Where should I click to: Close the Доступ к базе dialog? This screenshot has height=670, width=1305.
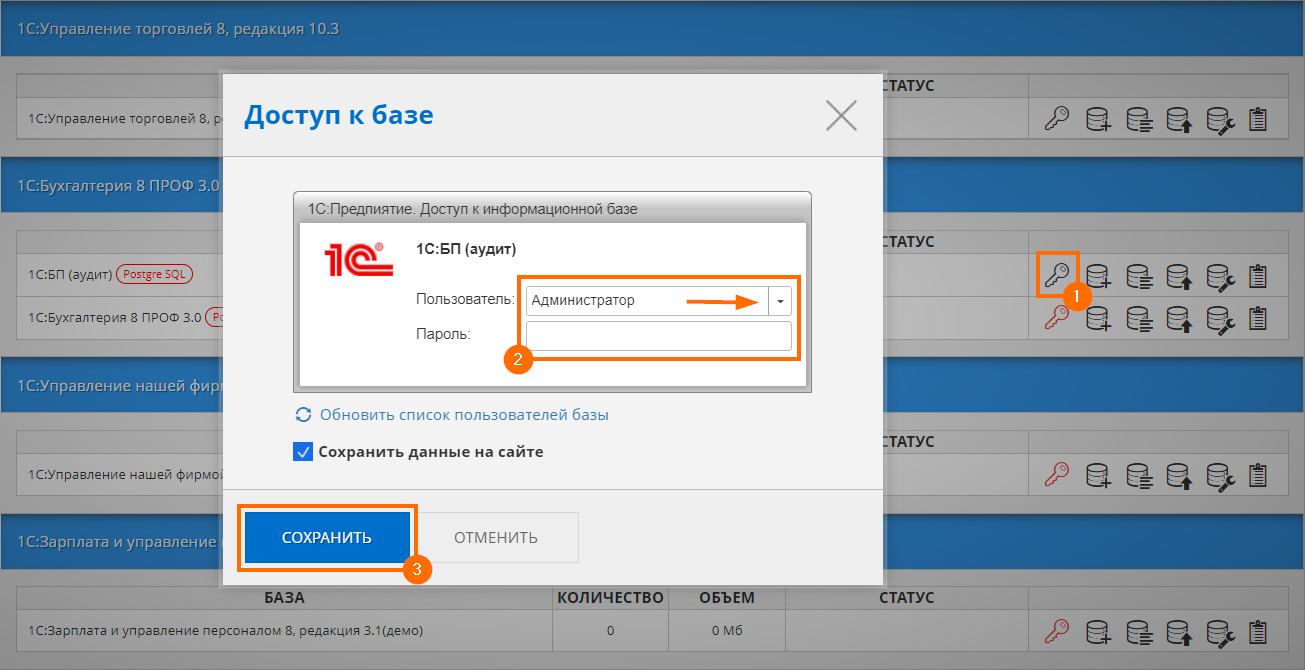click(x=841, y=116)
